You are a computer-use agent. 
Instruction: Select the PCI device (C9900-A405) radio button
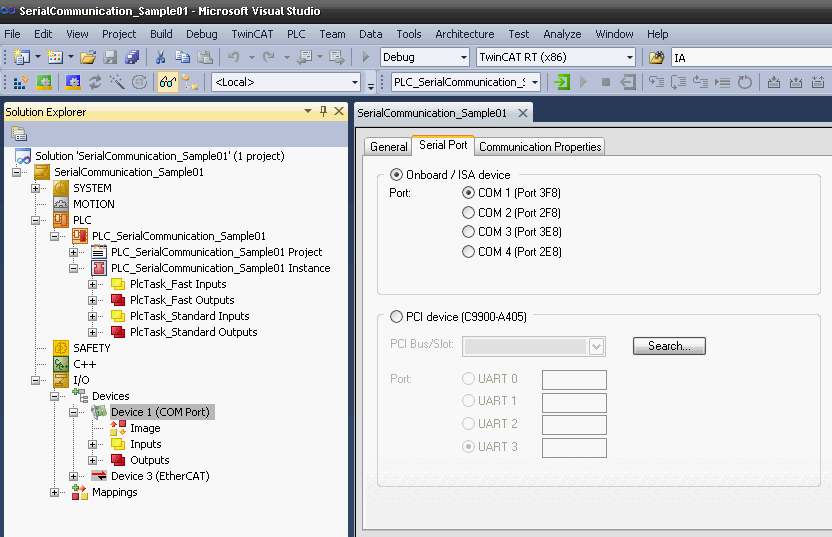[396, 316]
